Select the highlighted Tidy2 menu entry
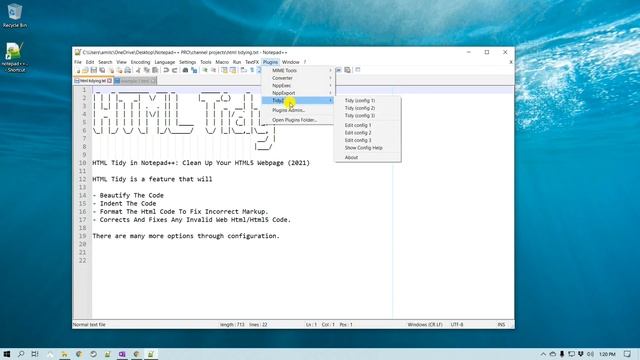This screenshot has height=360, width=640. [x=298, y=100]
